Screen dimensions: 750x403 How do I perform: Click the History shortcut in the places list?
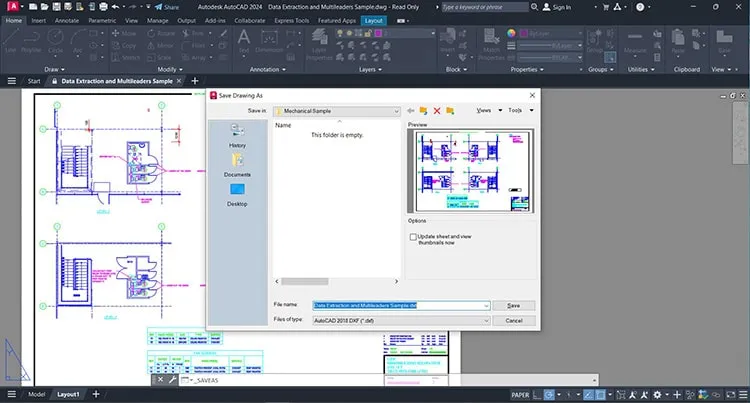click(237, 136)
